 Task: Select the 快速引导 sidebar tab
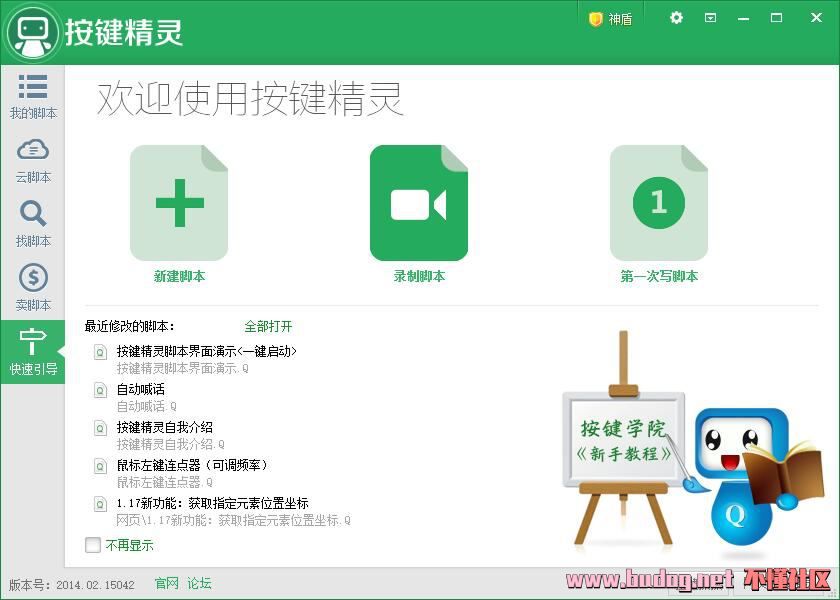(33, 352)
